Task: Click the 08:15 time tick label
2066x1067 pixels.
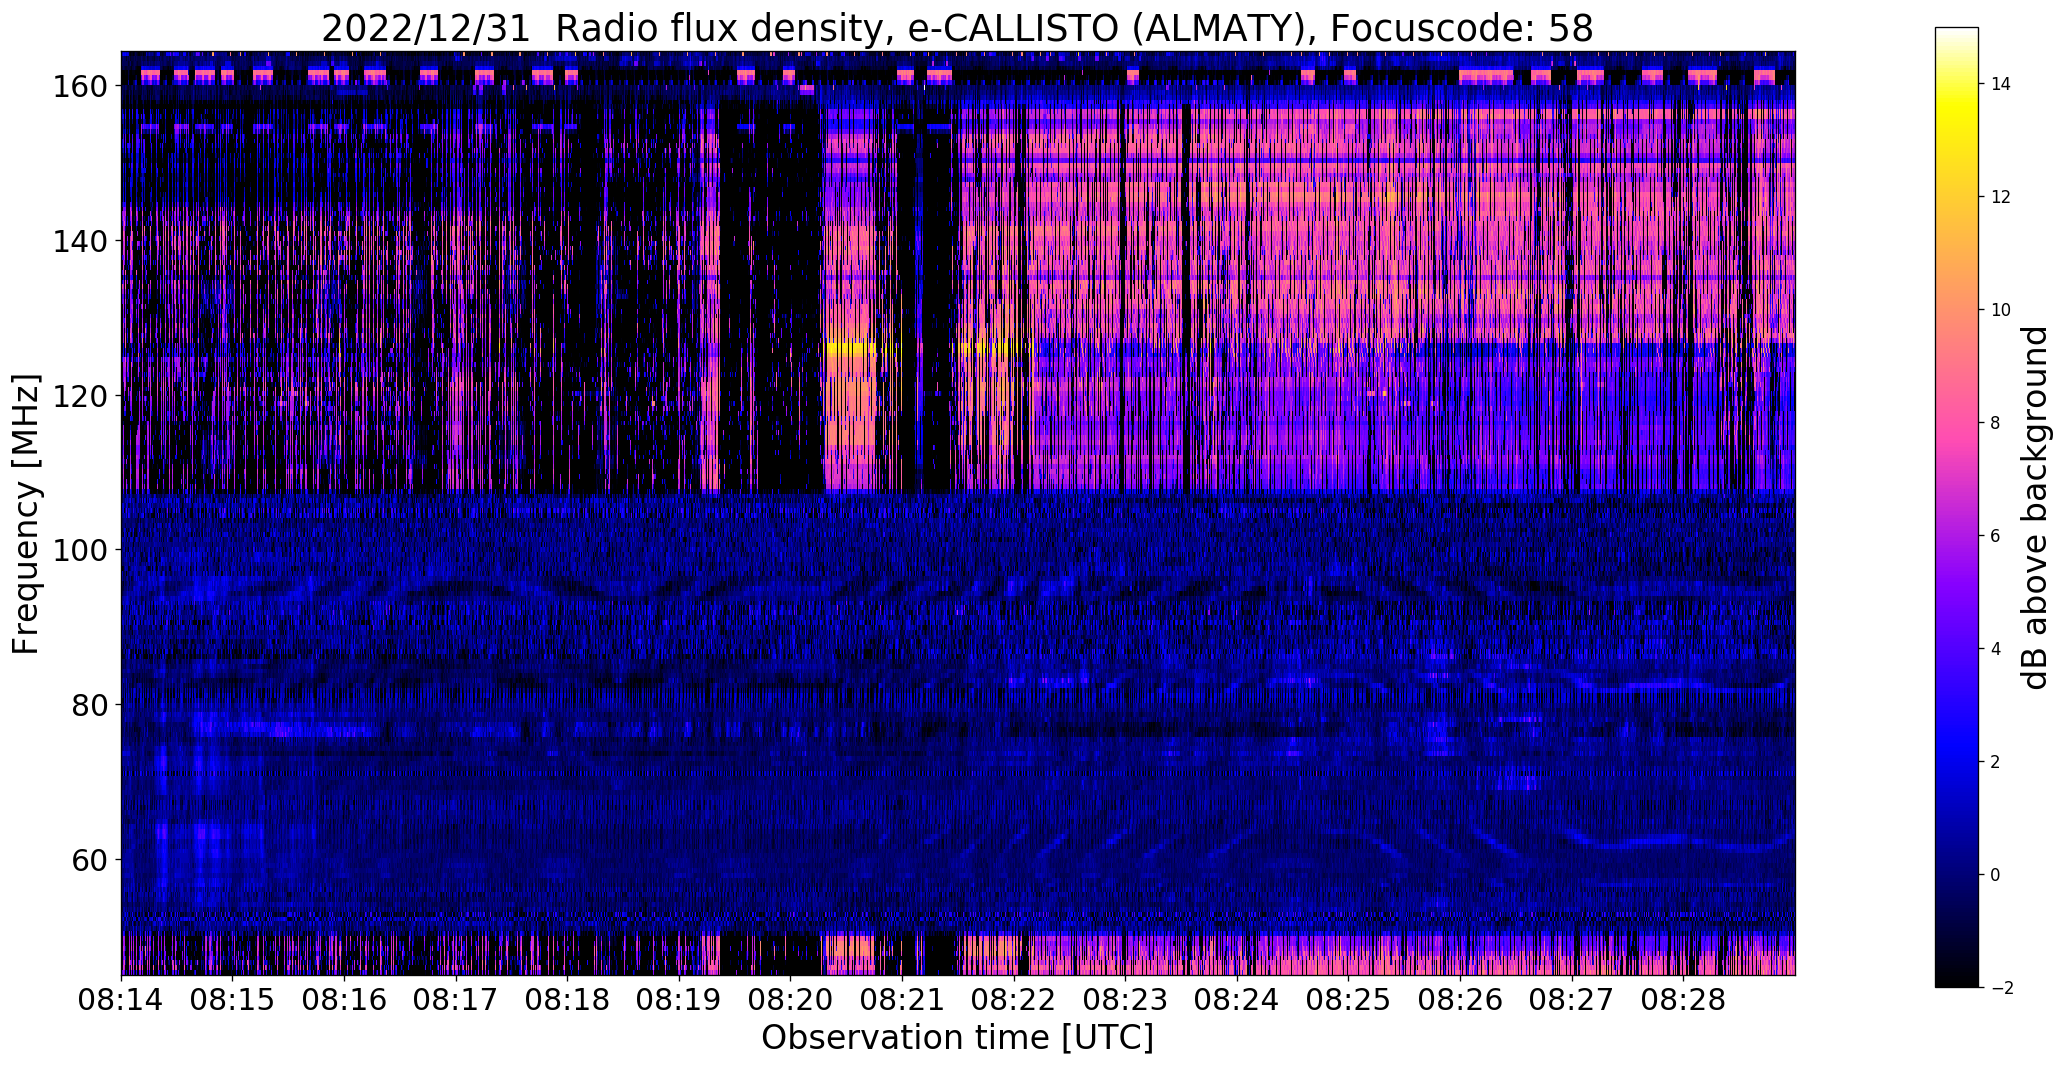Action: coord(233,999)
